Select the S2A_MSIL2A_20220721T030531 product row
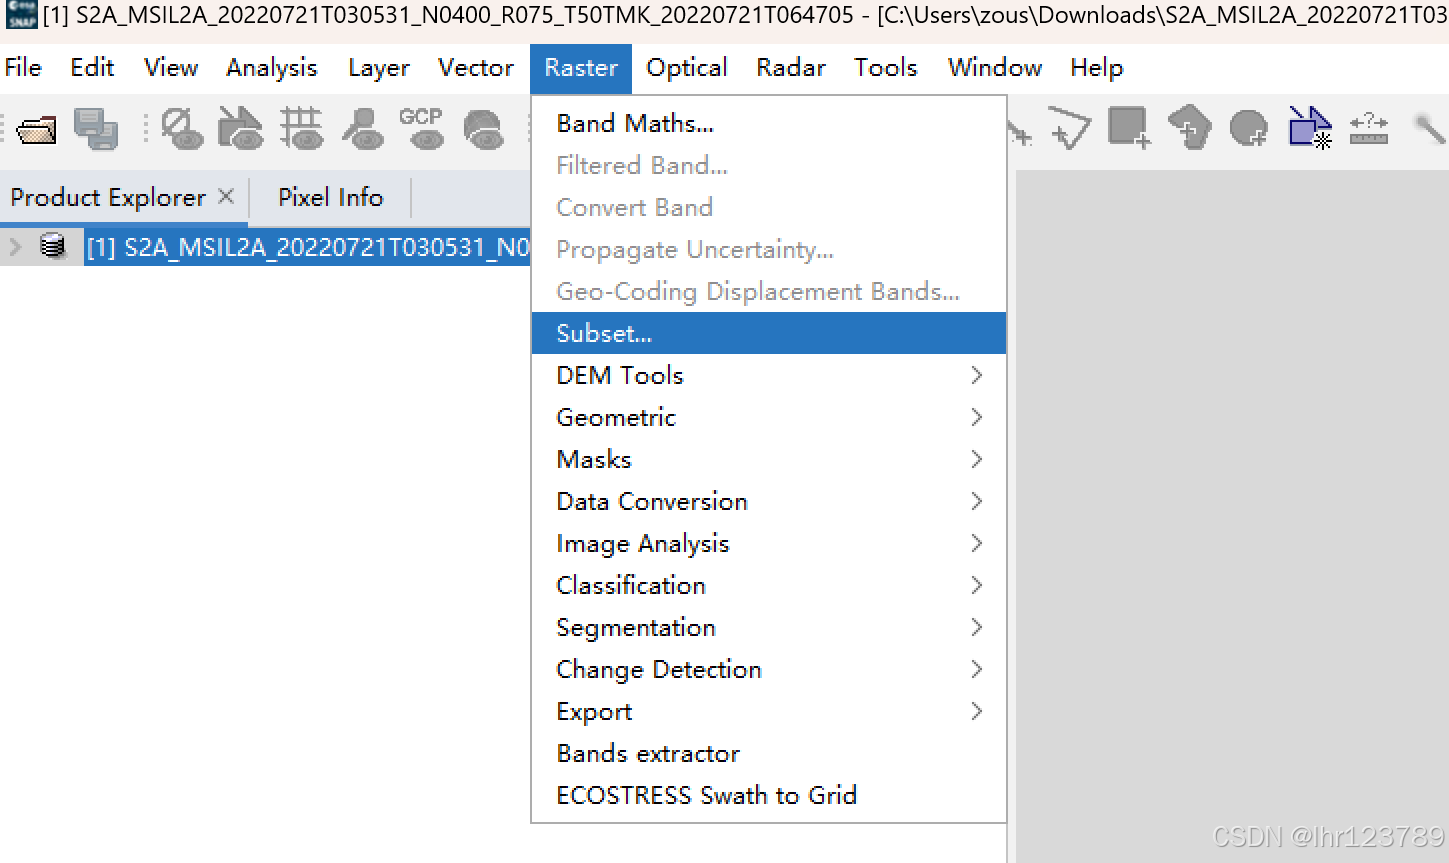The width and height of the screenshot is (1449, 863). [x=307, y=247]
